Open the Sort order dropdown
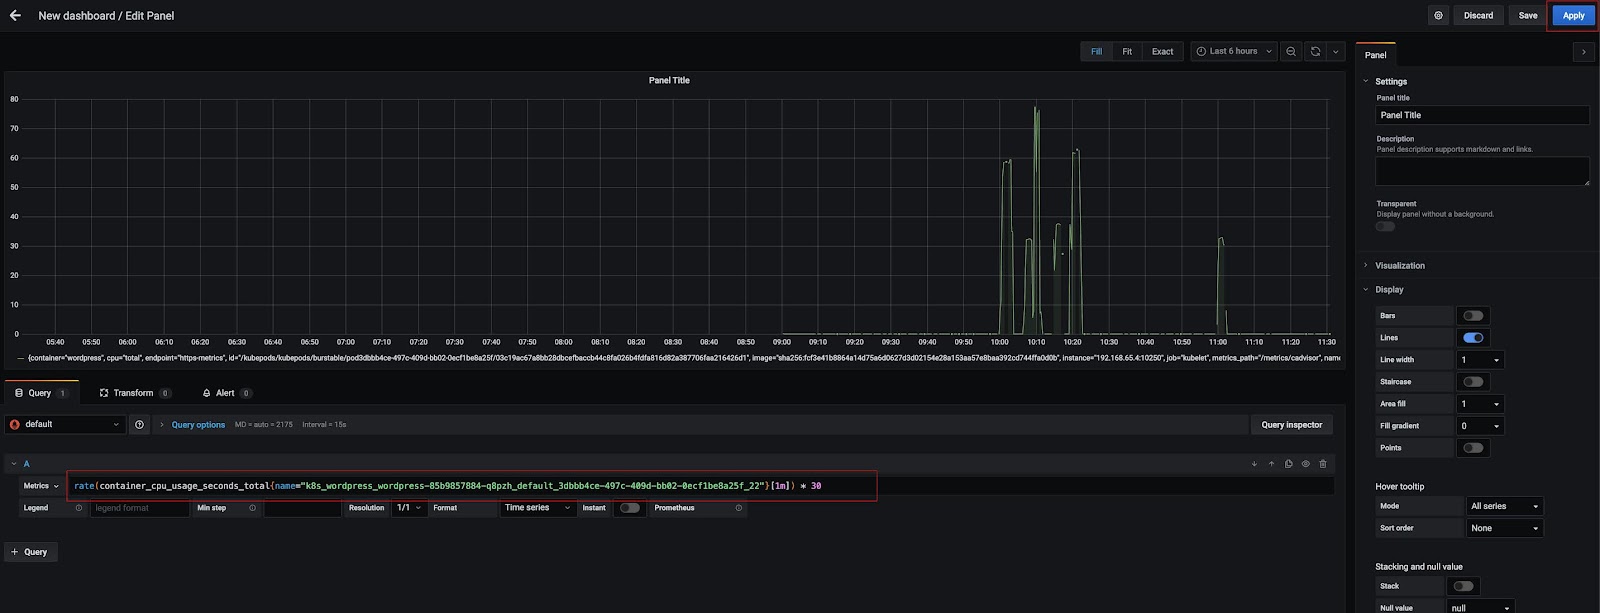The image size is (1600, 613). tap(1504, 528)
